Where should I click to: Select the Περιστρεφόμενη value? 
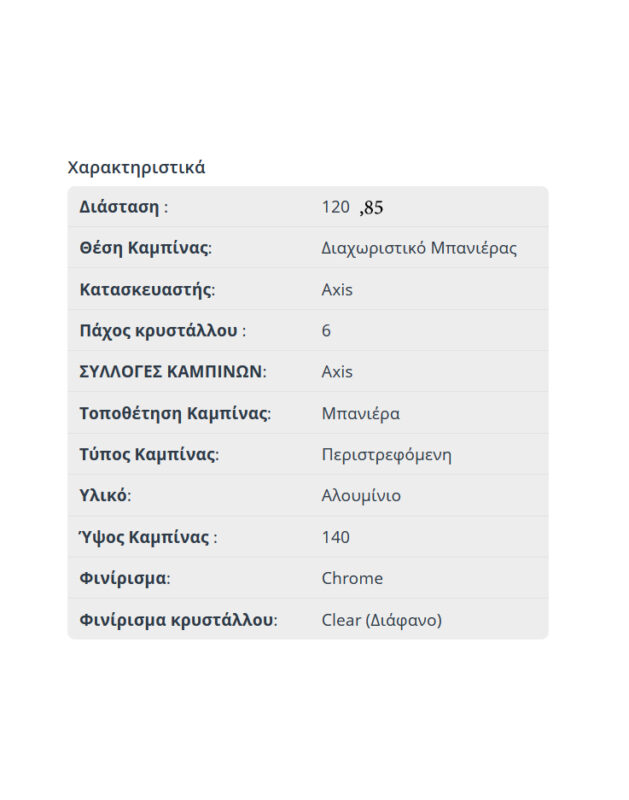click(386, 455)
